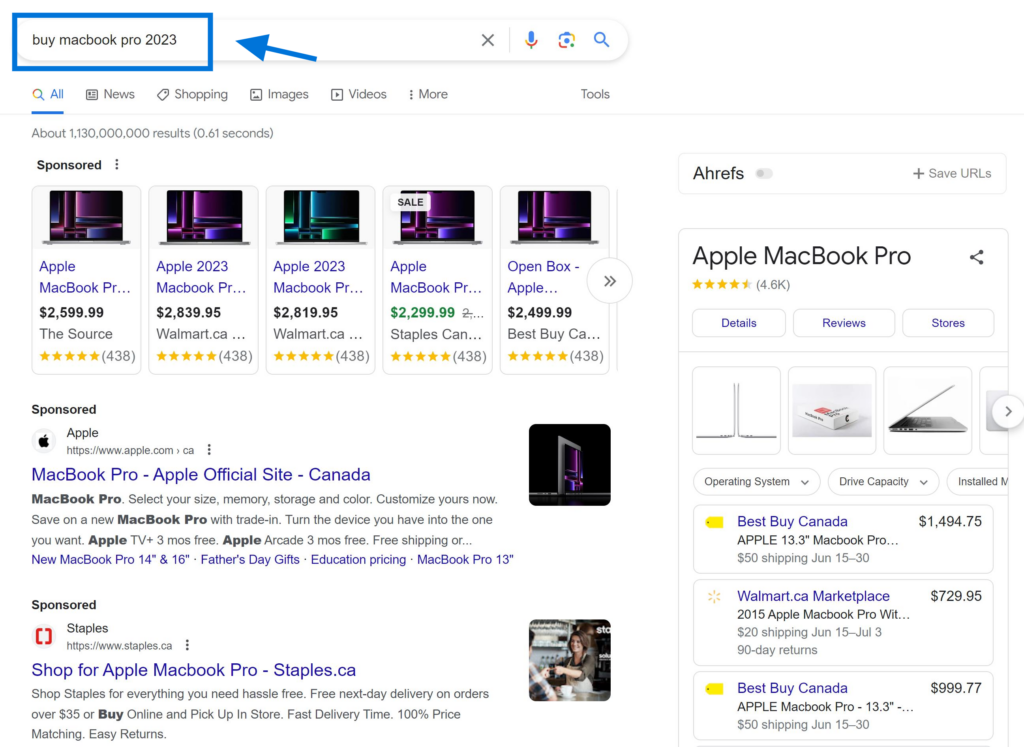Open the three-dot menu beside the Apple result
Screen dimensions: 1024x747
point(208,449)
